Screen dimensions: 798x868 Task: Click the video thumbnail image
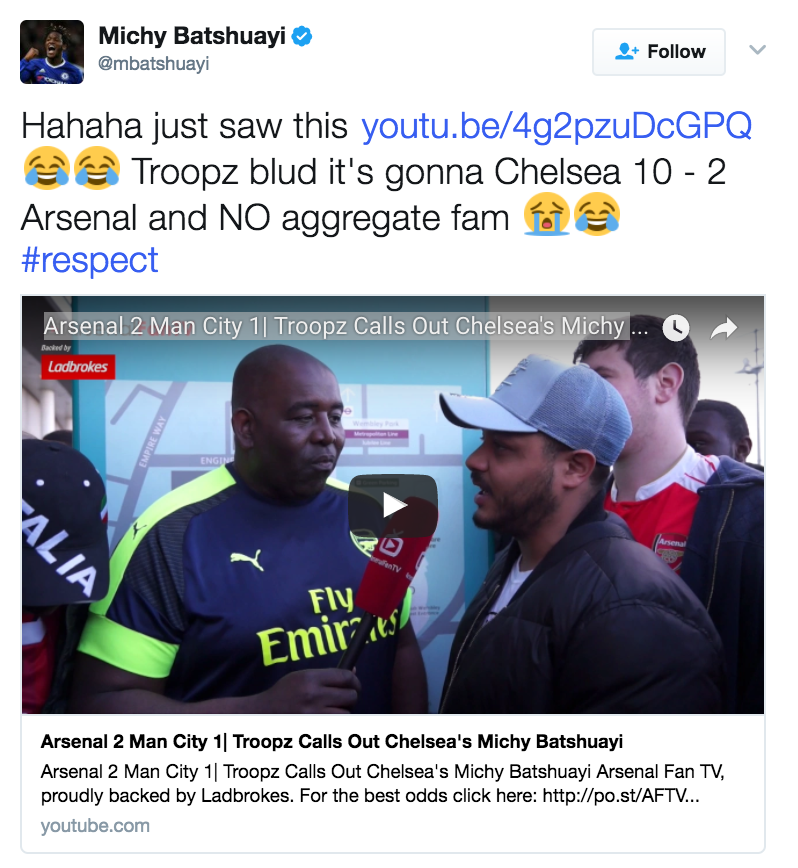[x=393, y=505]
